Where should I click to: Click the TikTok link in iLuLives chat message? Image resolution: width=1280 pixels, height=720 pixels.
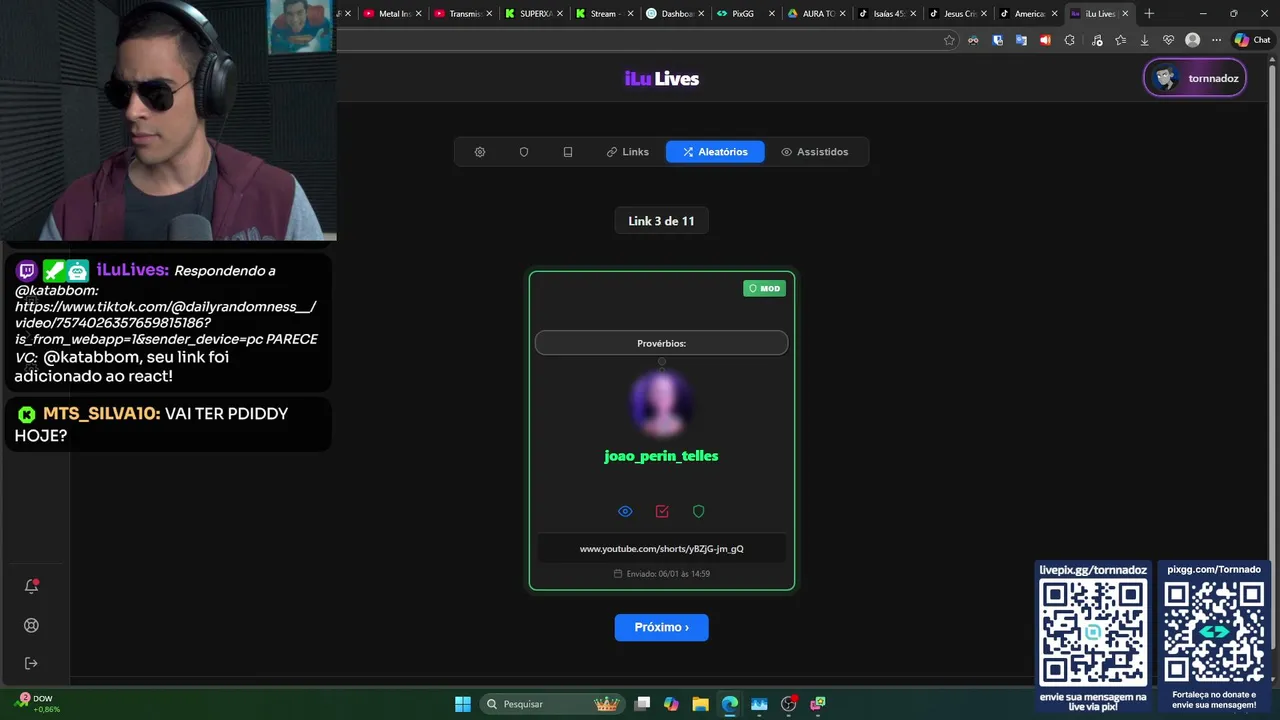tap(166, 323)
